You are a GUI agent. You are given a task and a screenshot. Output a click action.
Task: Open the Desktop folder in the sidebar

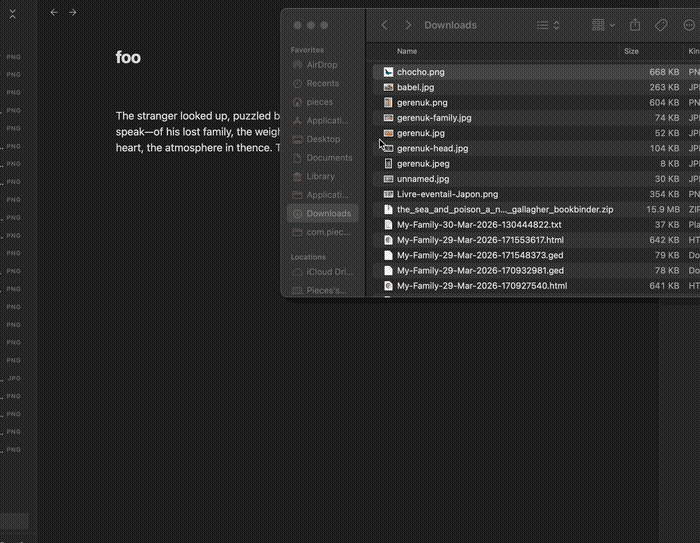pos(323,139)
